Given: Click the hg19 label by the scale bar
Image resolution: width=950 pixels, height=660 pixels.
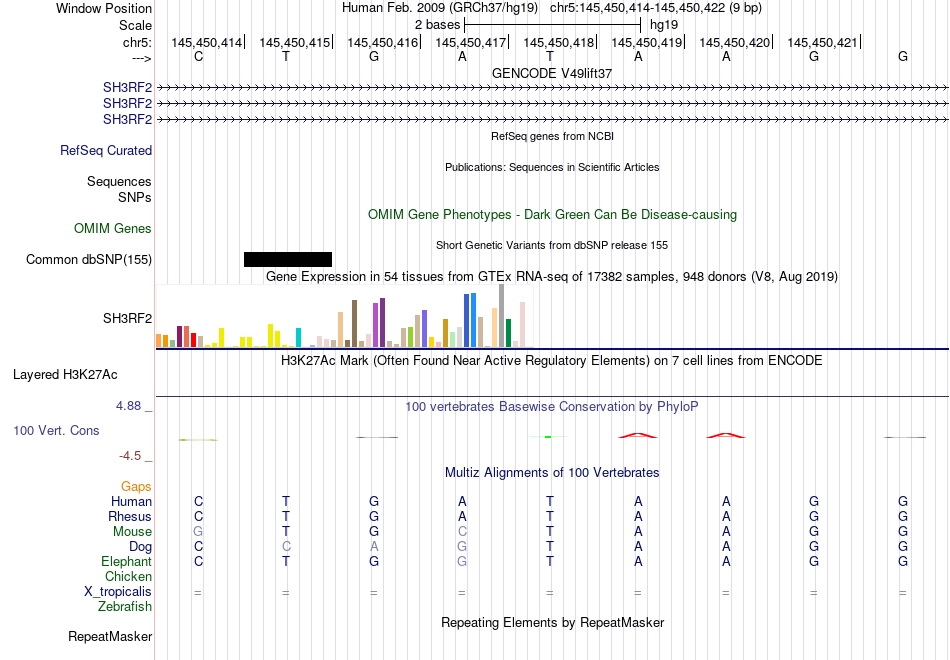Looking at the screenshot, I should point(664,25).
